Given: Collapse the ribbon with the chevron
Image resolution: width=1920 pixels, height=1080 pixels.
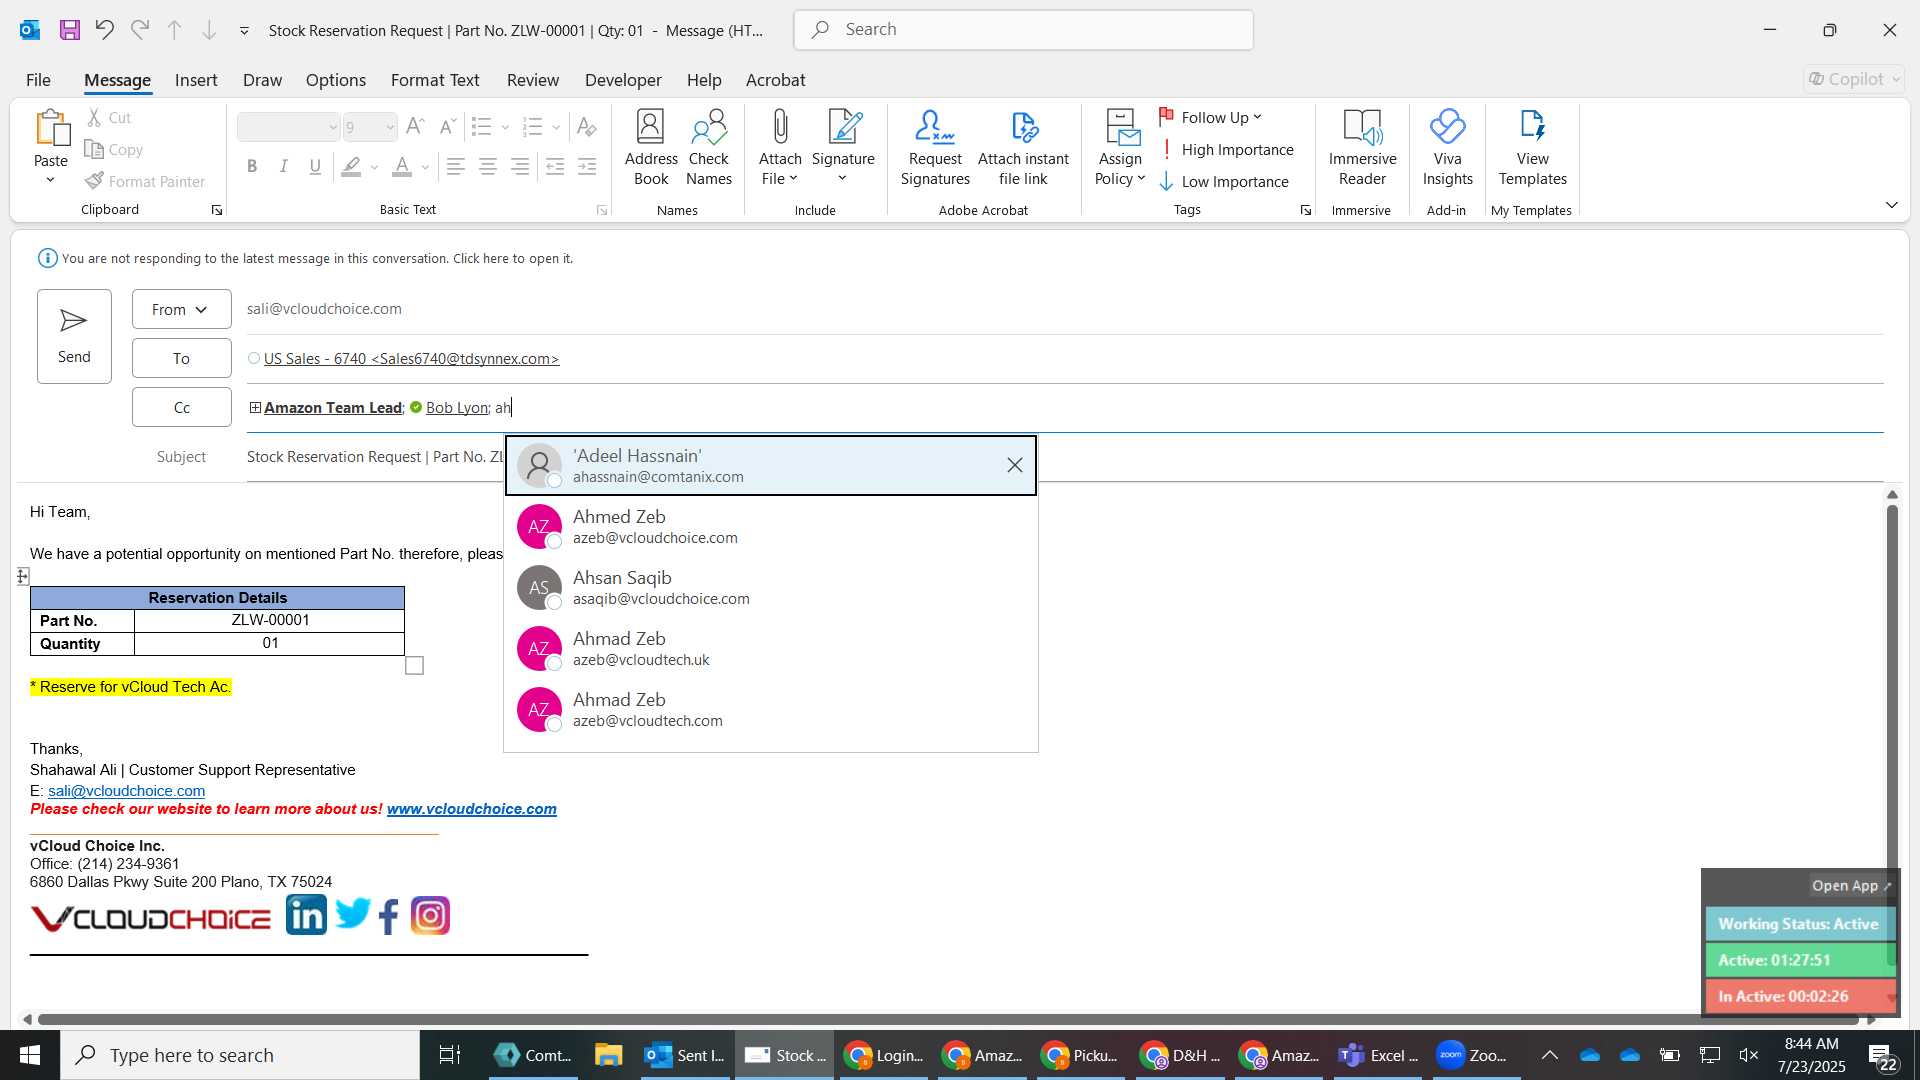Looking at the screenshot, I should (1892, 205).
